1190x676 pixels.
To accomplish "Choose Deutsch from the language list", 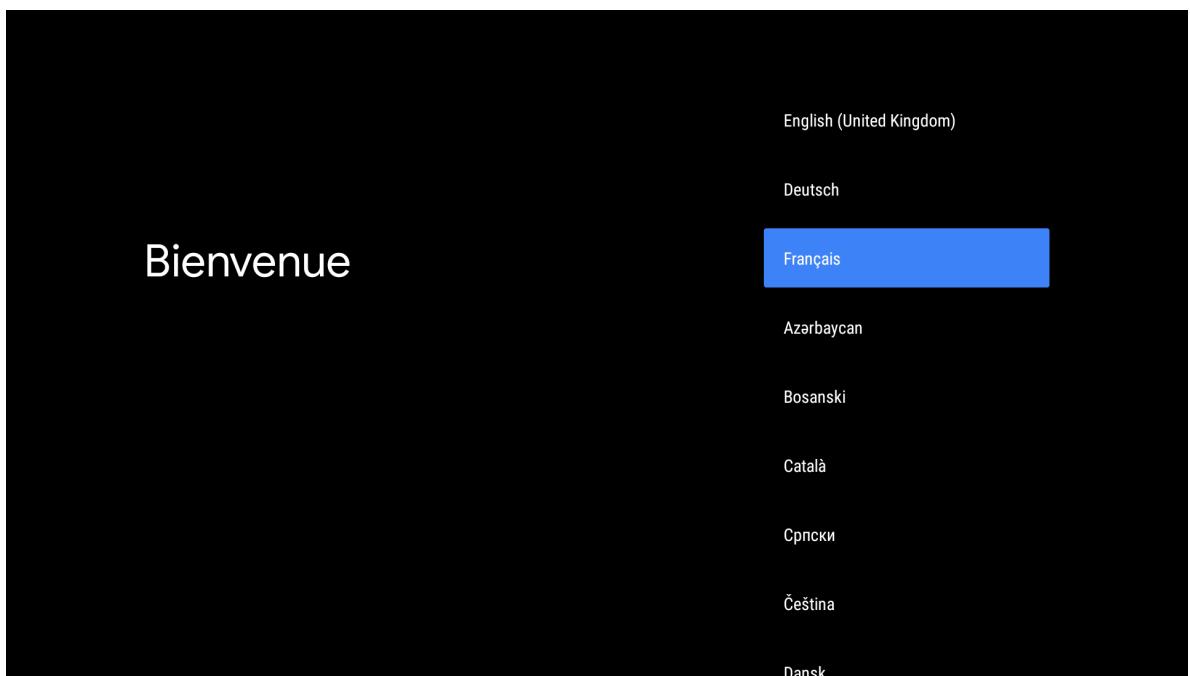I will click(x=906, y=190).
